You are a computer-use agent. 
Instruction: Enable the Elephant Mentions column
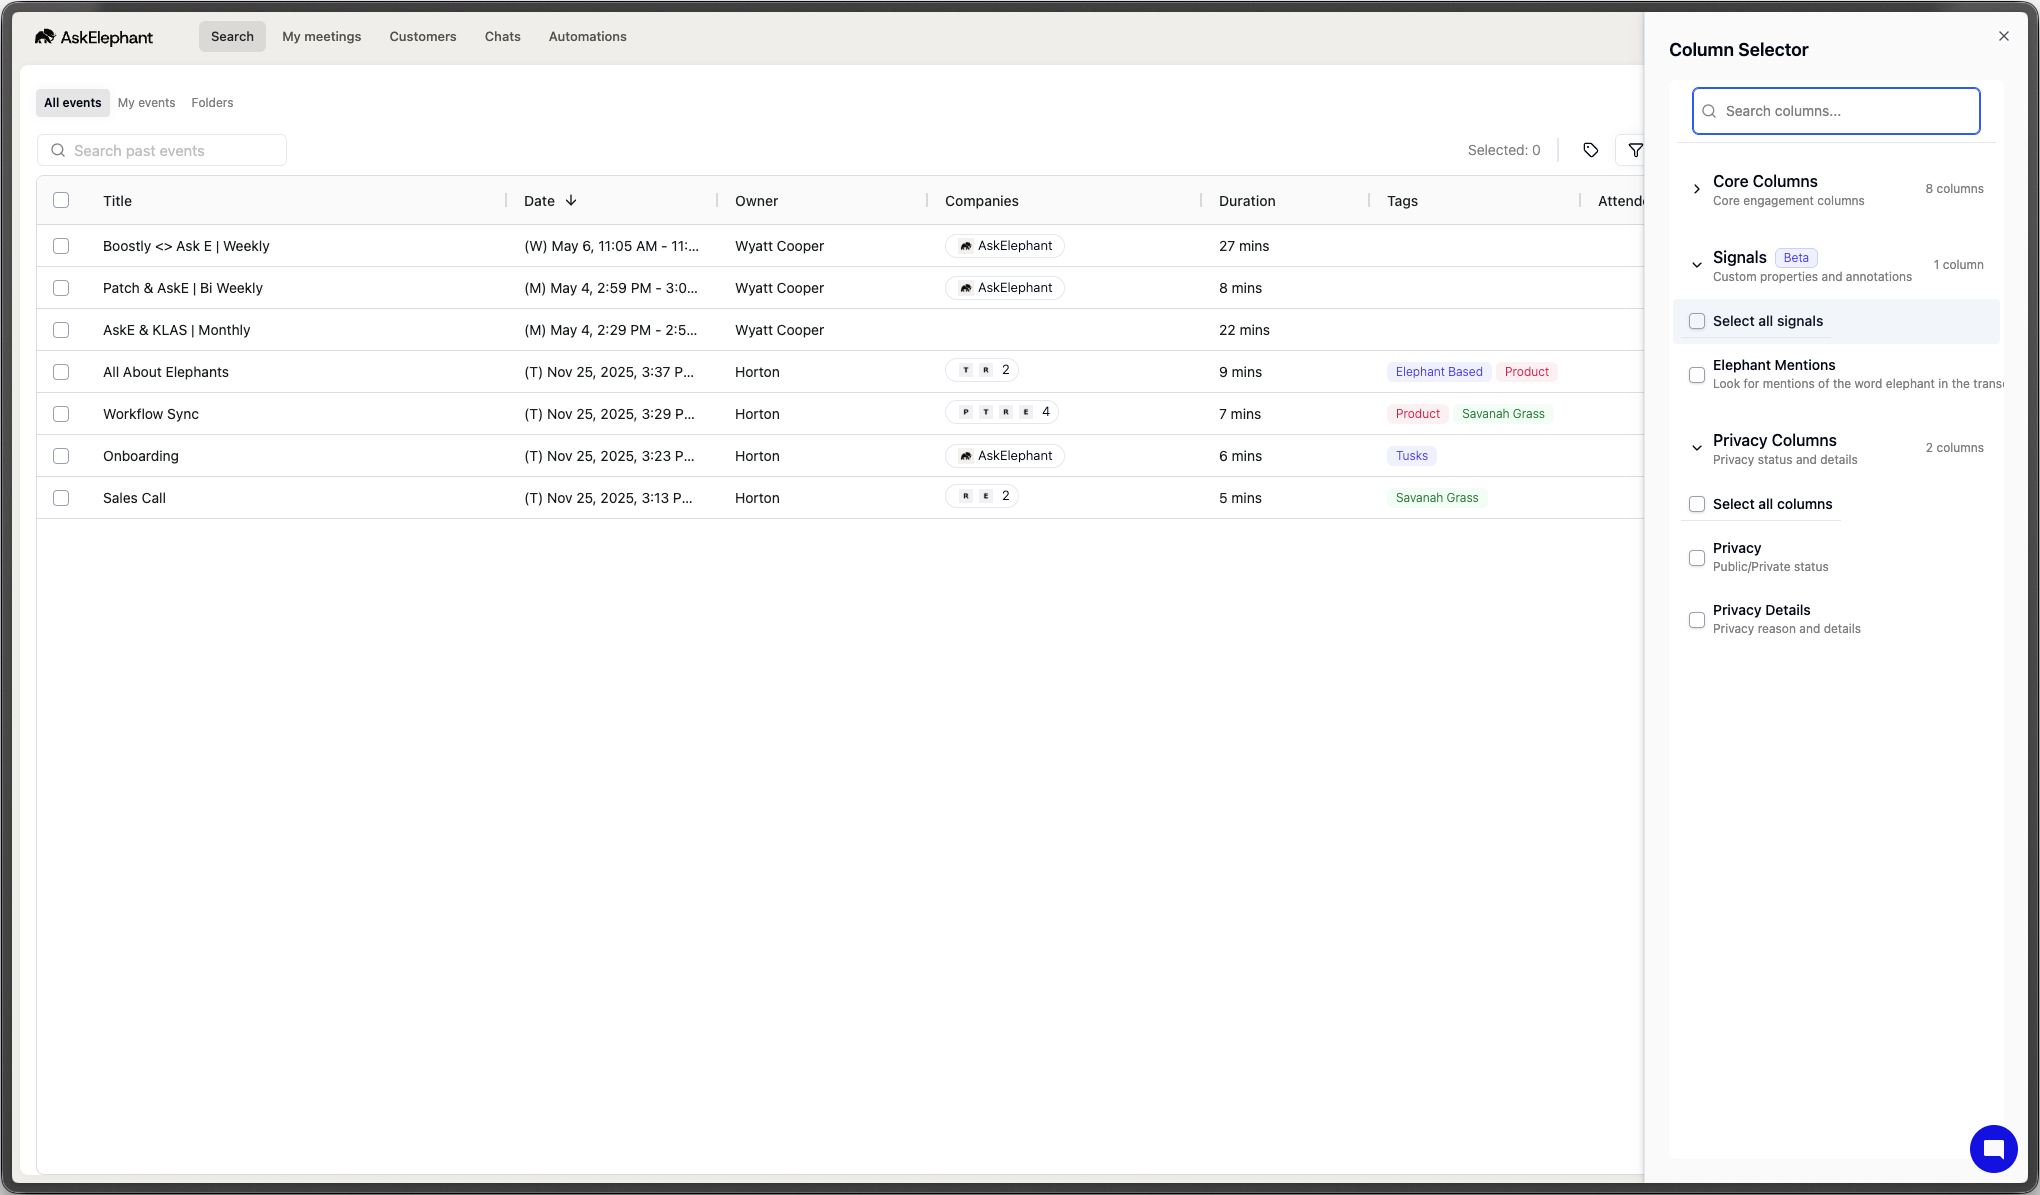[1697, 375]
